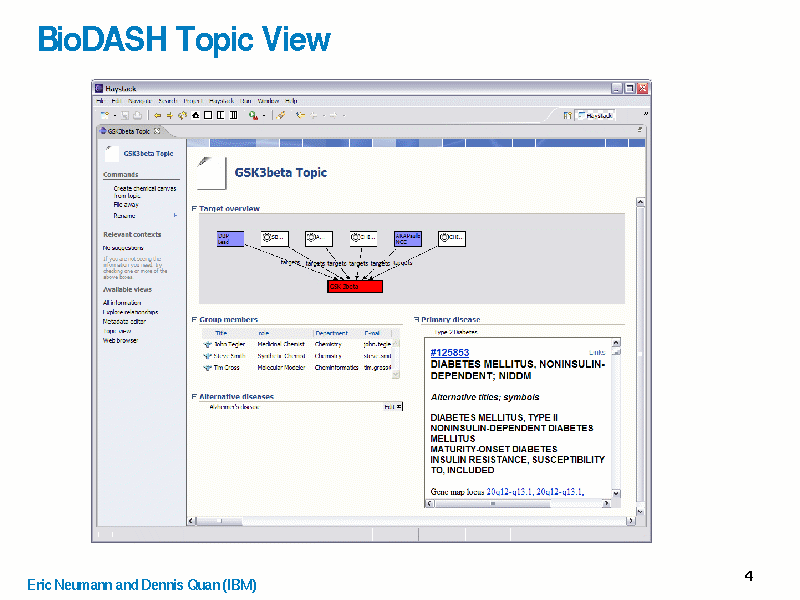Collapse the Primary disease section
Viewport: 800px width, 600px height.
coord(416,320)
